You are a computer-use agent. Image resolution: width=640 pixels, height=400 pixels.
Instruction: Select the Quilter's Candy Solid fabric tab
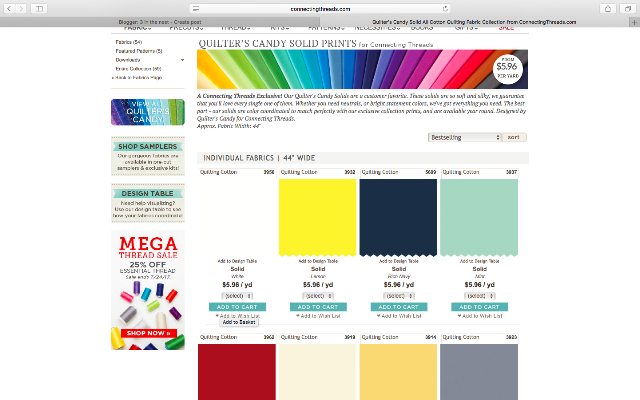(474, 22)
